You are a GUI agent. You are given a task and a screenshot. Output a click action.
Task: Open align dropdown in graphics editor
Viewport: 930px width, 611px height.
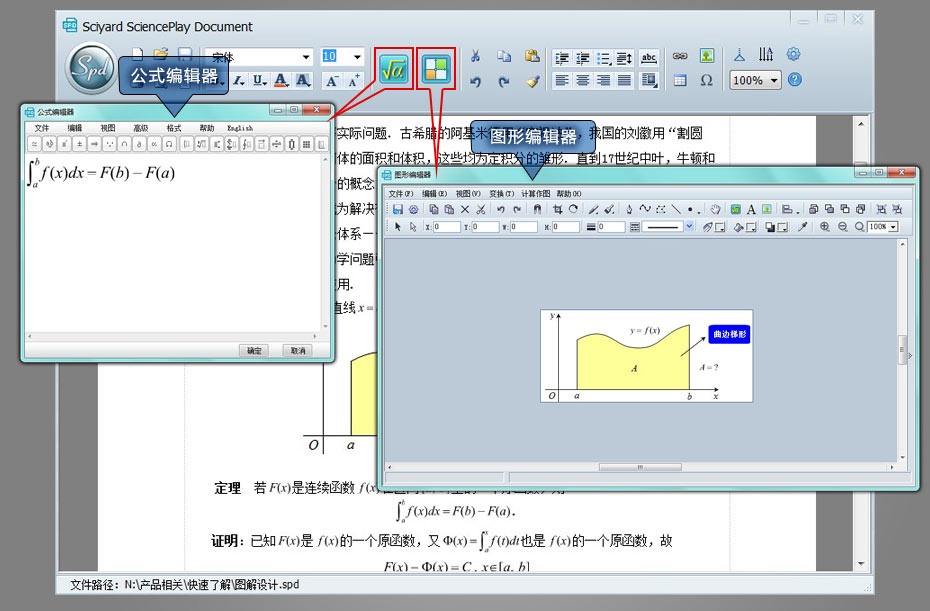790,209
